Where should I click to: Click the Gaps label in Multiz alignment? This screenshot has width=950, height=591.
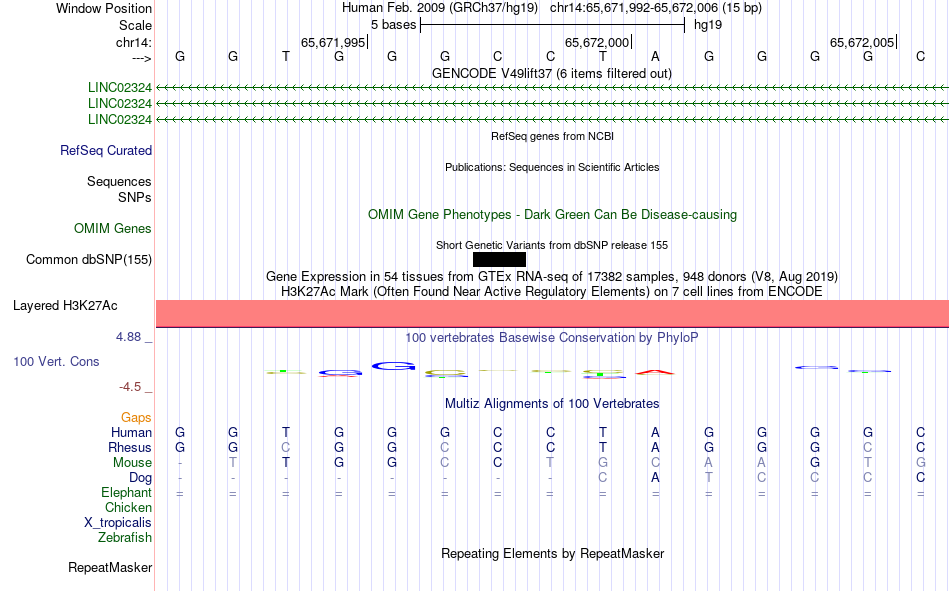(136, 418)
